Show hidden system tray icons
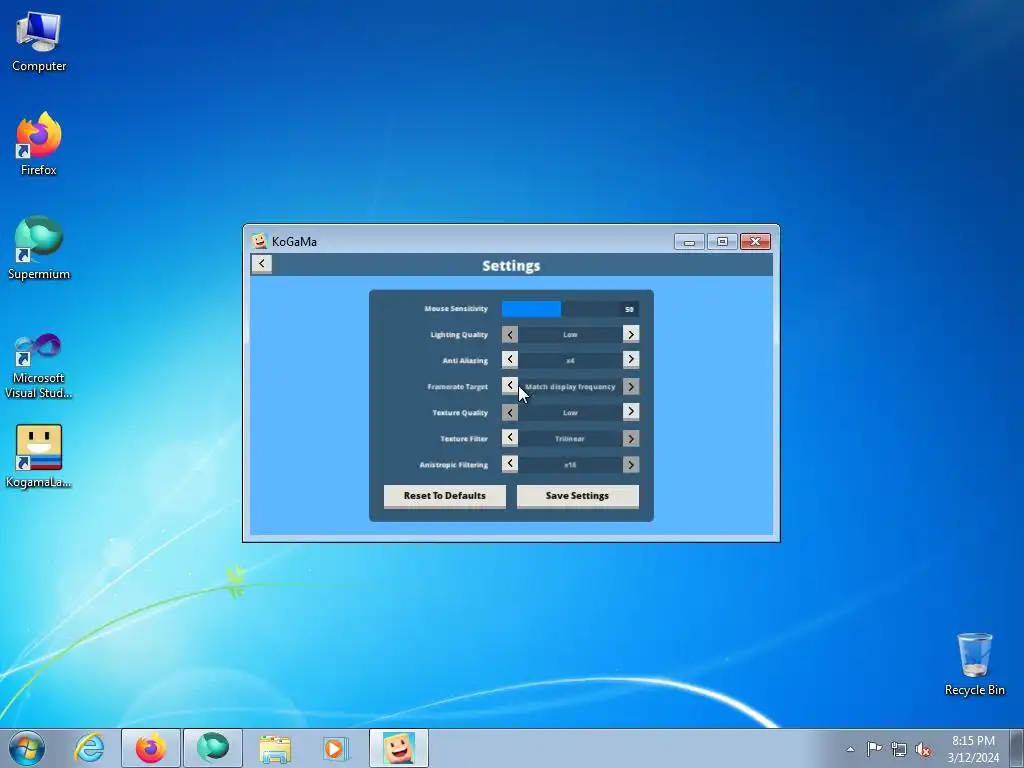 pos(850,749)
